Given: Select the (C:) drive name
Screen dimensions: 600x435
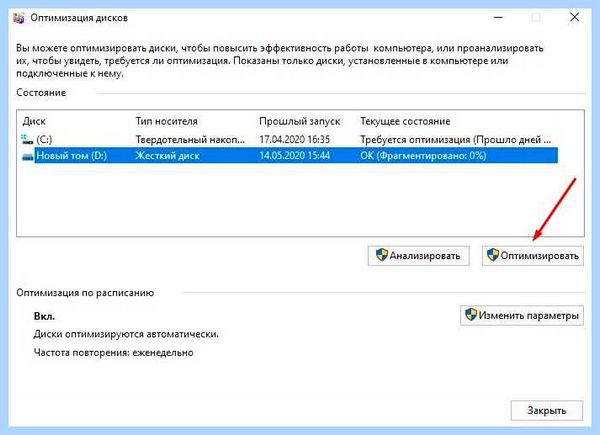Looking at the screenshot, I should coord(44,140).
